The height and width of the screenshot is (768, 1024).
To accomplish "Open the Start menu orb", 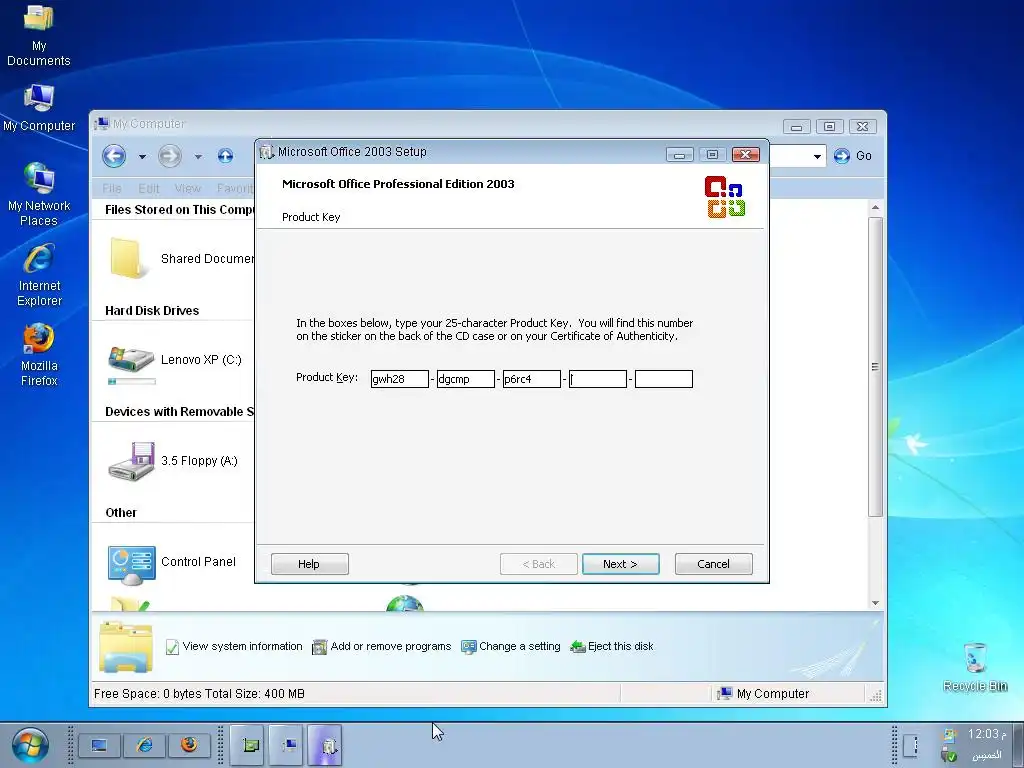I will [29, 745].
